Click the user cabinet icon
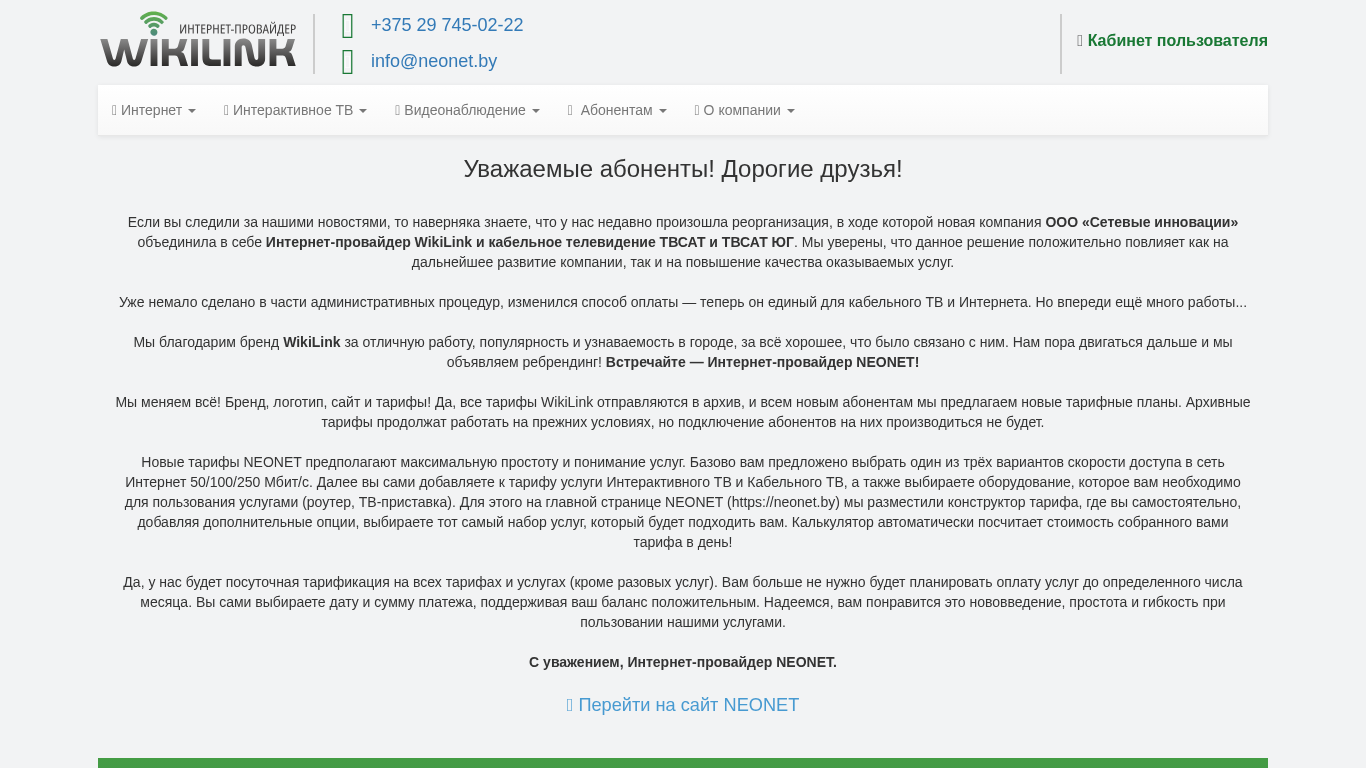The width and height of the screenshot is (1366, 768). click(1080, 41)
